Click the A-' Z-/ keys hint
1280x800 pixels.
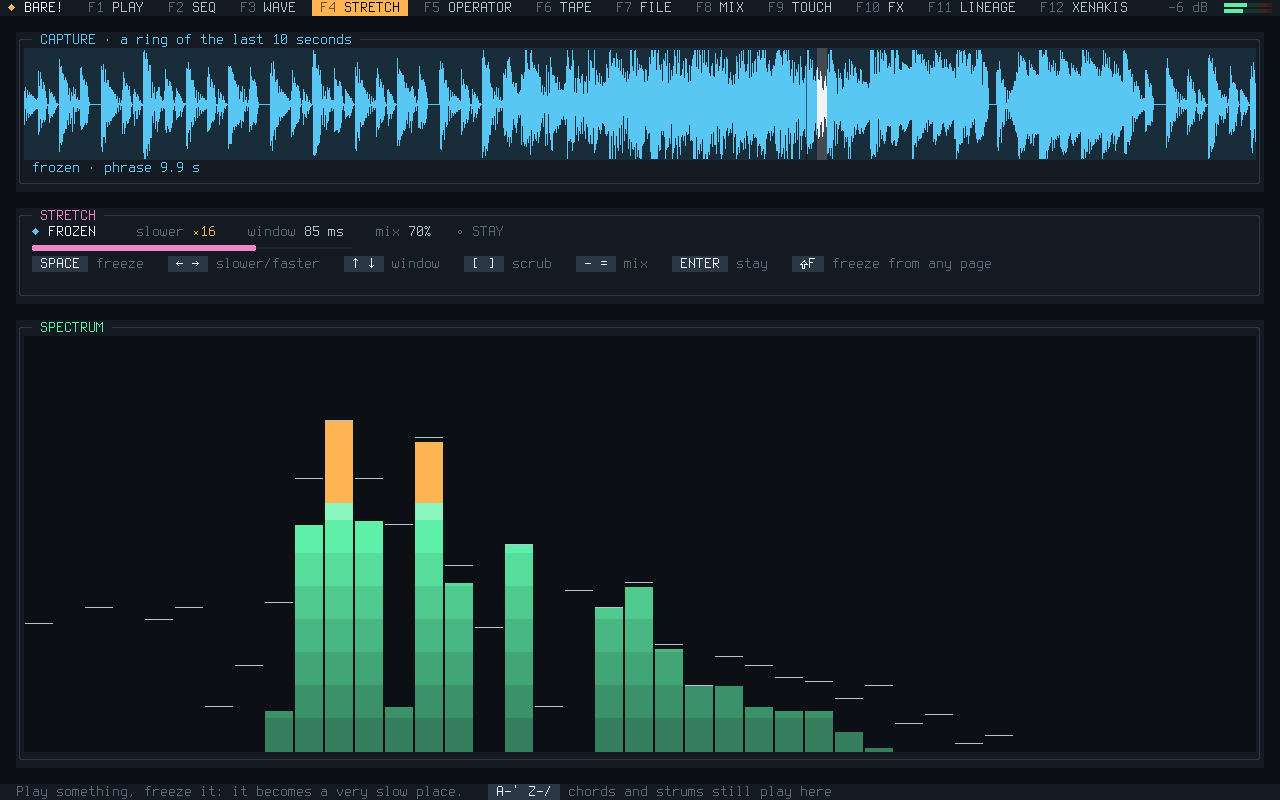pyautogui.click(x=524, y=791)
